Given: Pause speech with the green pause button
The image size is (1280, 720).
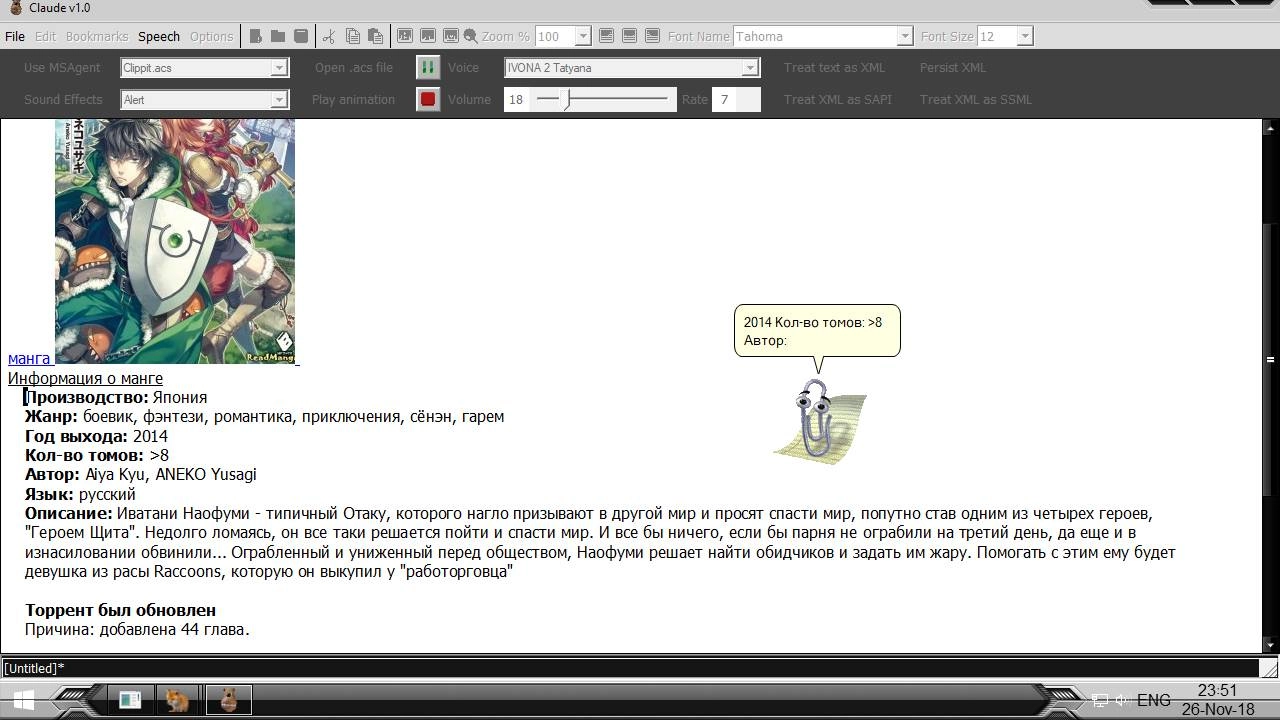Looking at the screenshot, I should tap(428, 67).
